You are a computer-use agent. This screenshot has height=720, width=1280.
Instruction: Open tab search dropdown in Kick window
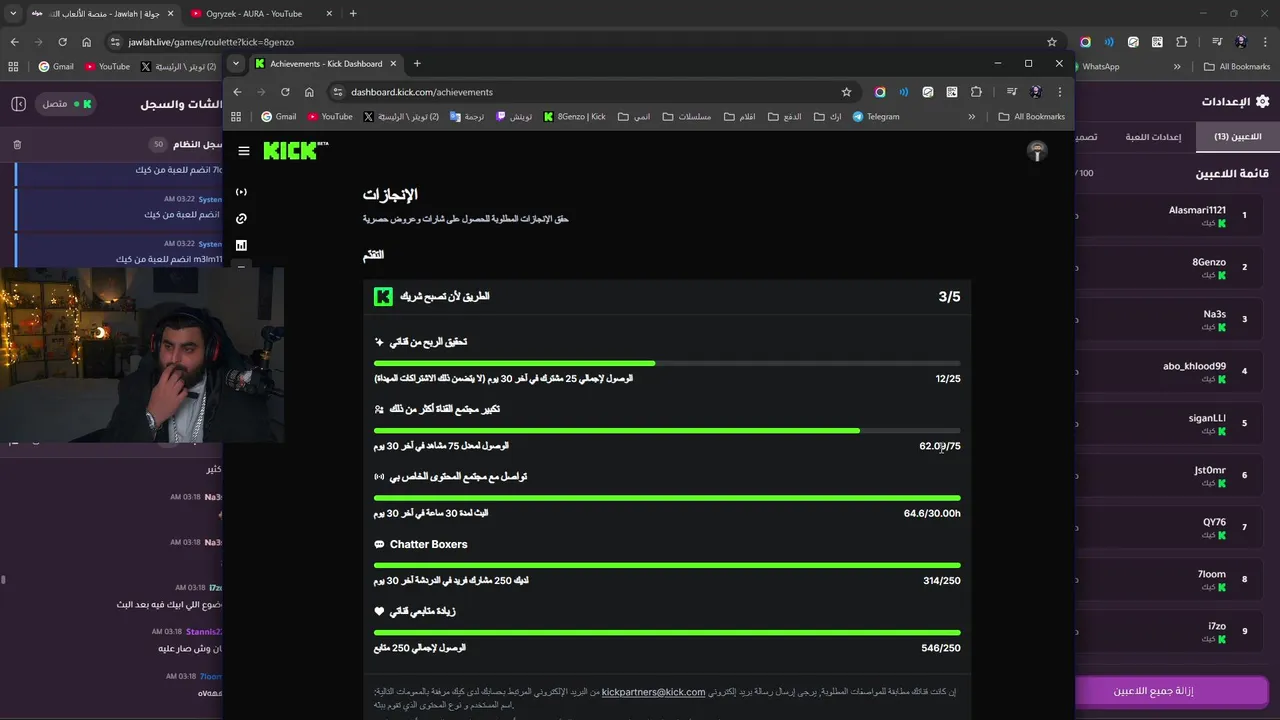pos(236,63)
